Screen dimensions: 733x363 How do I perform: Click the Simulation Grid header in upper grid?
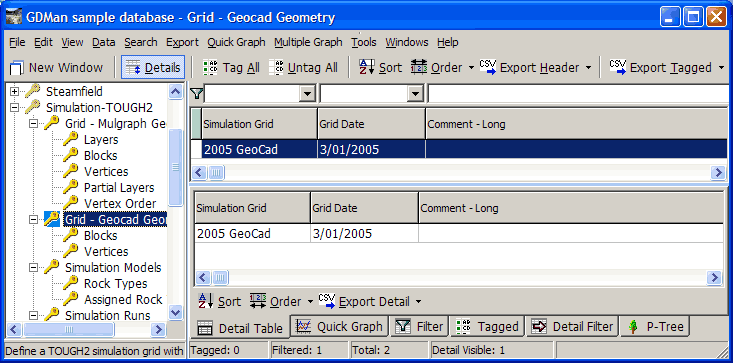tap(259, 124)
